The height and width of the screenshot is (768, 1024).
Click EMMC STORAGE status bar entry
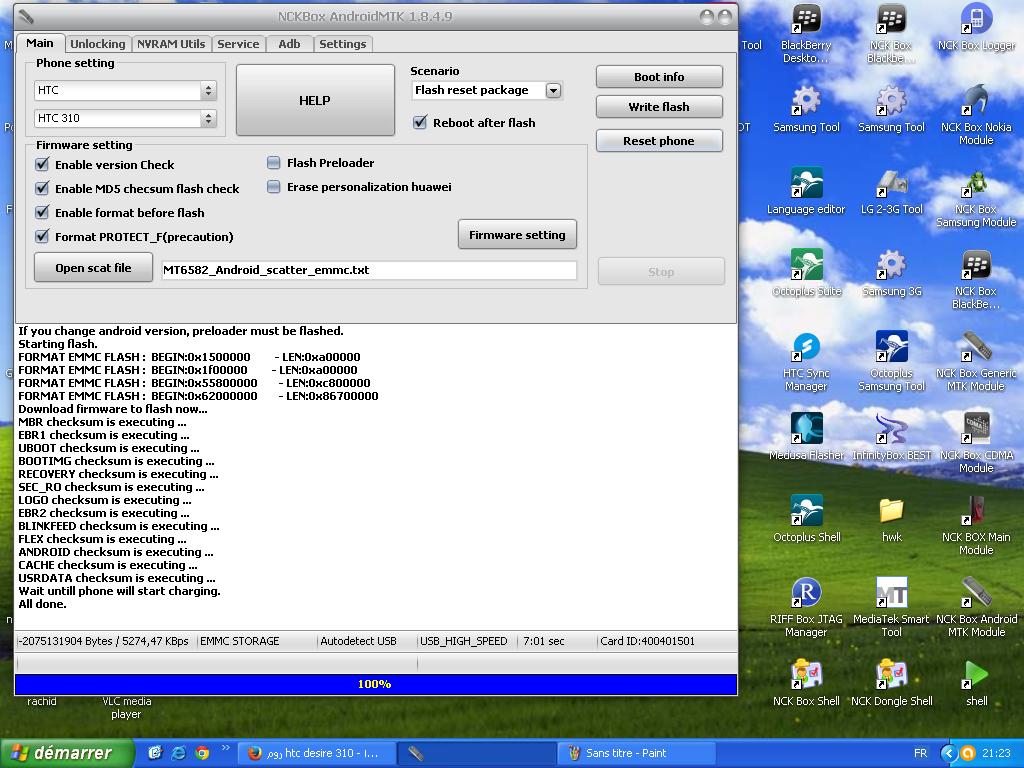[240, 641]
